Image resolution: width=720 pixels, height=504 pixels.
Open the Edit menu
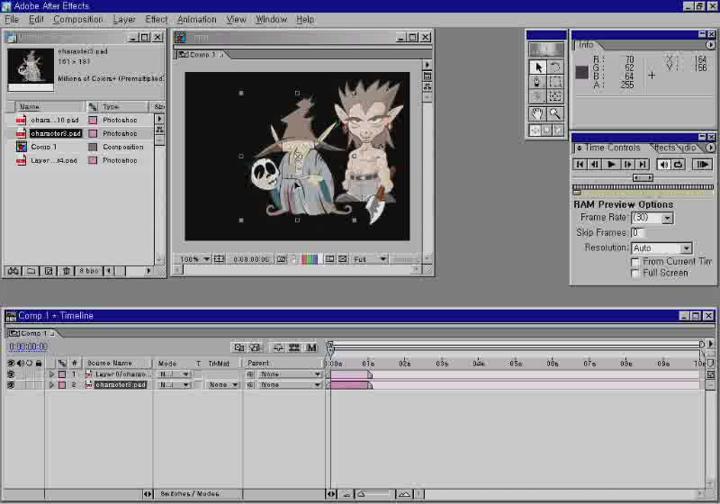point(36,19)
